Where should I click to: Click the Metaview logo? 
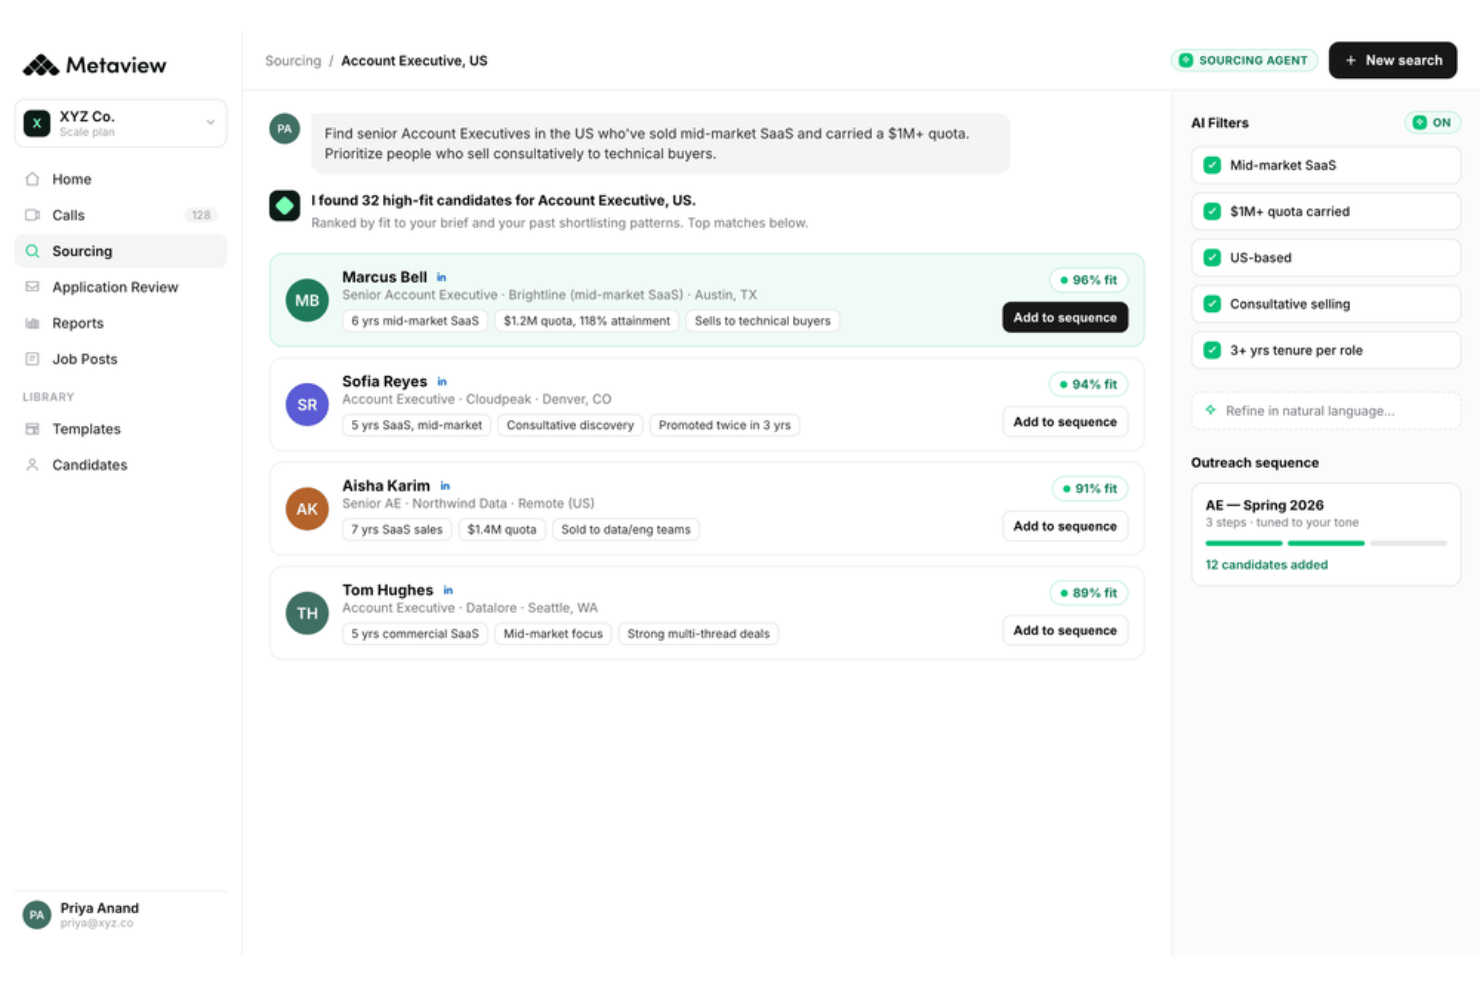click(94, 65)
